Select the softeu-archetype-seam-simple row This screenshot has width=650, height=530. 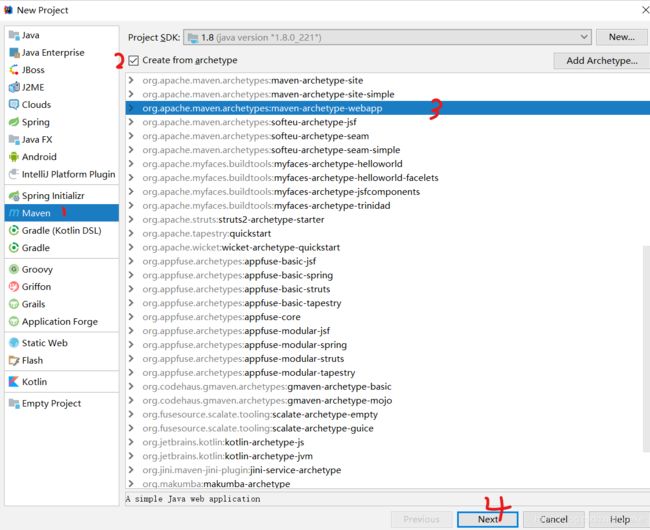tap(388, 150)
